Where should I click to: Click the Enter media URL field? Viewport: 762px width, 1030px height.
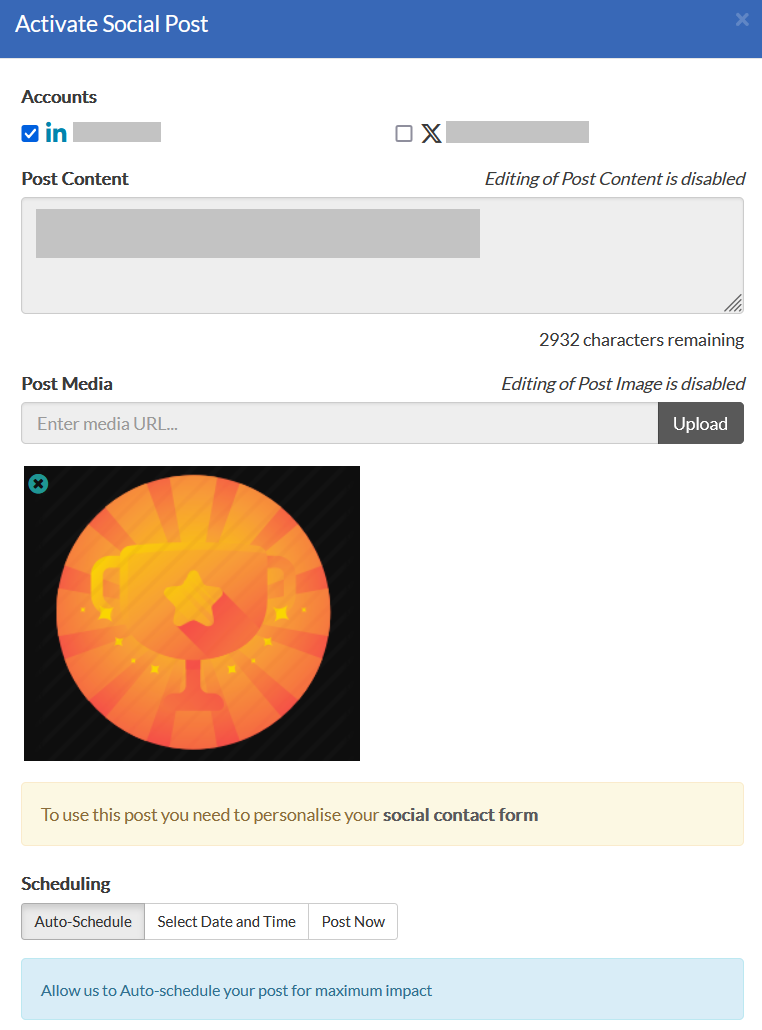[x=339, y=423]
